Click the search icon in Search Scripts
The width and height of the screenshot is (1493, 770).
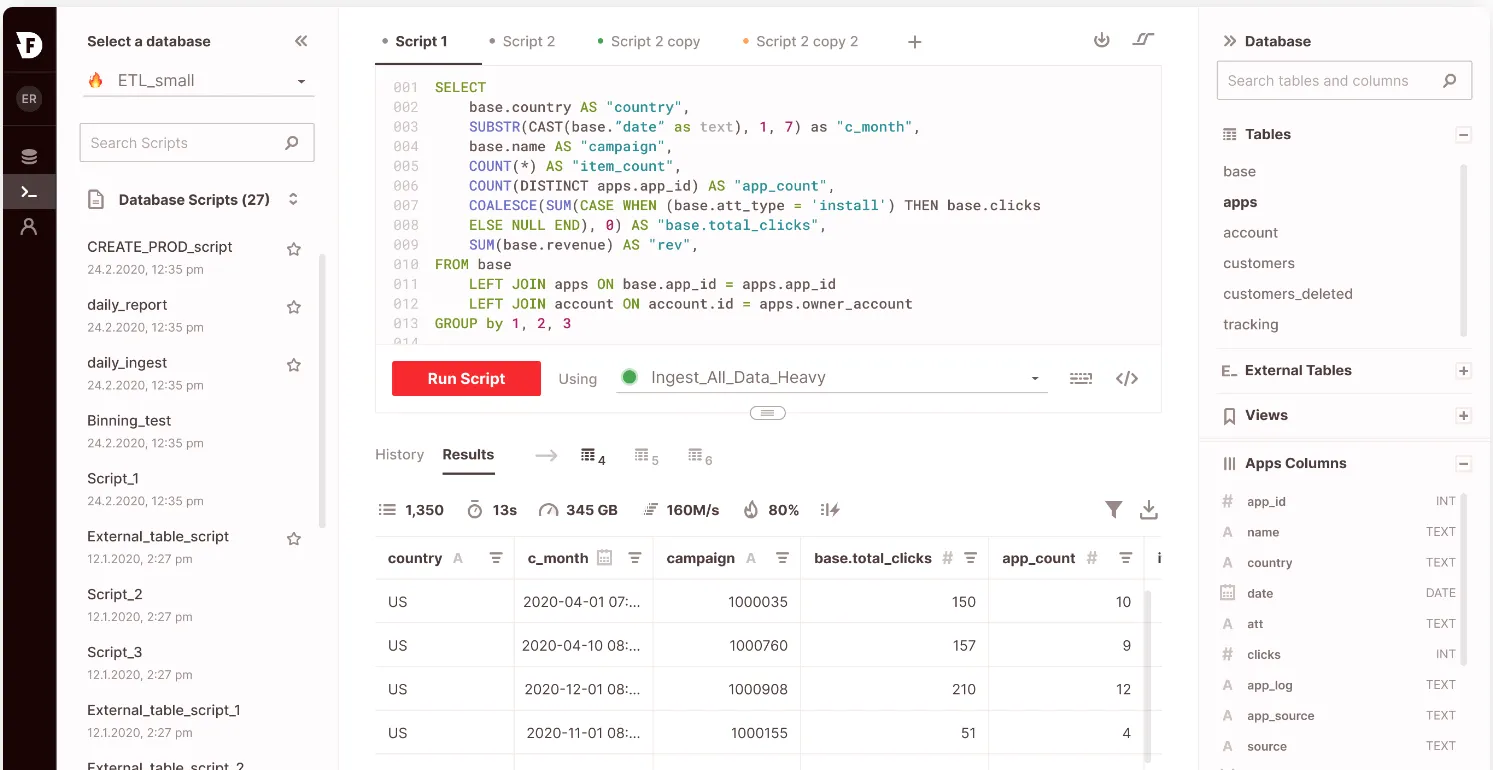292,143
